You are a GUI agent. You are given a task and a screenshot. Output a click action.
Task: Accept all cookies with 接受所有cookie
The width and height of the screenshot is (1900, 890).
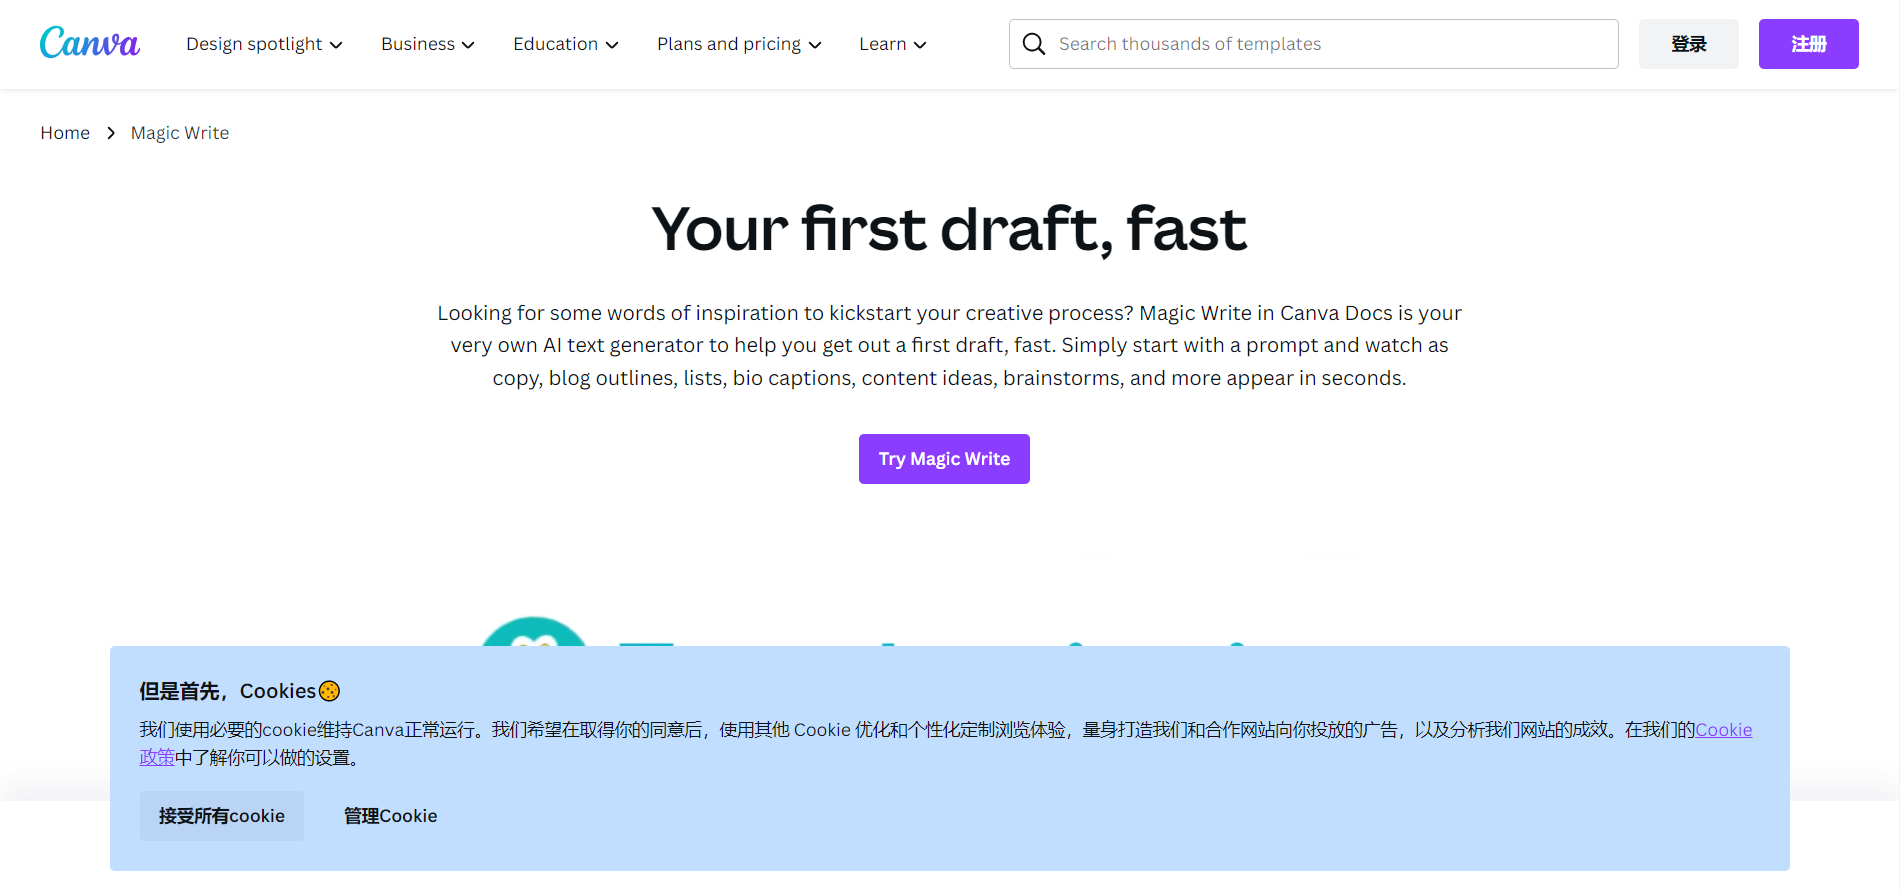coord(222,816)
